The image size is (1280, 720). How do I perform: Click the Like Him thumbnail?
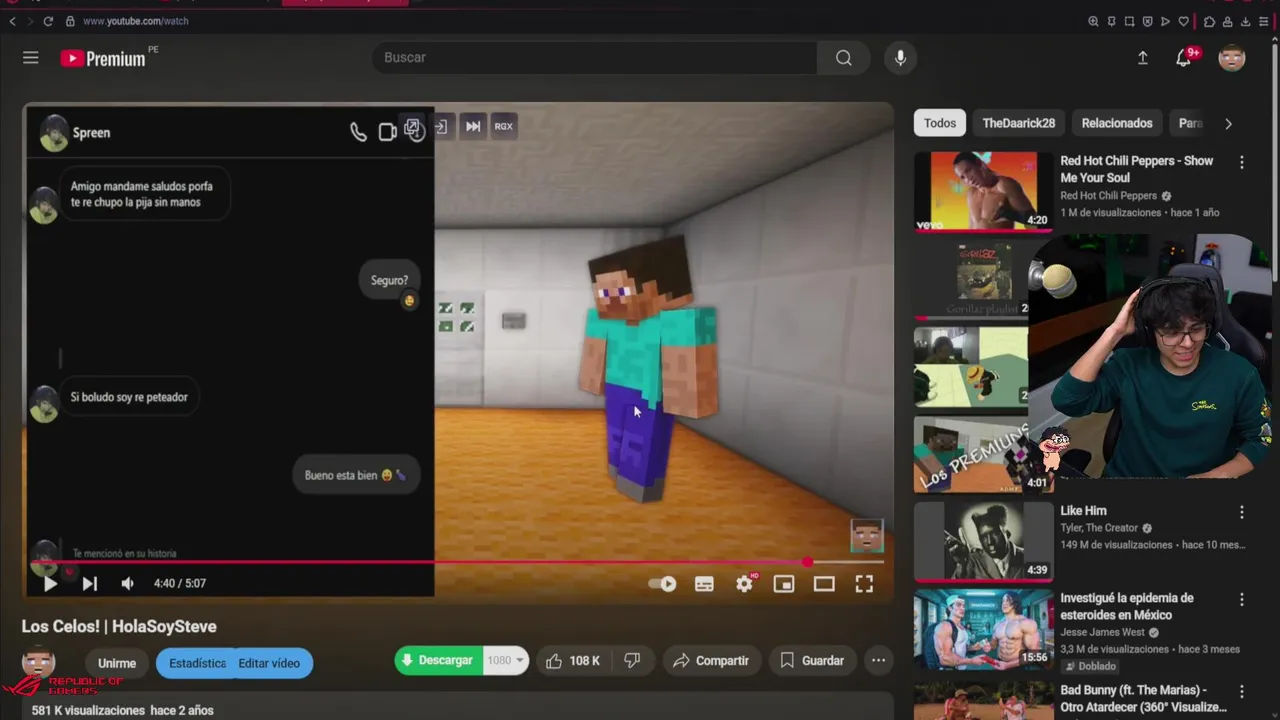click(983, 541)
